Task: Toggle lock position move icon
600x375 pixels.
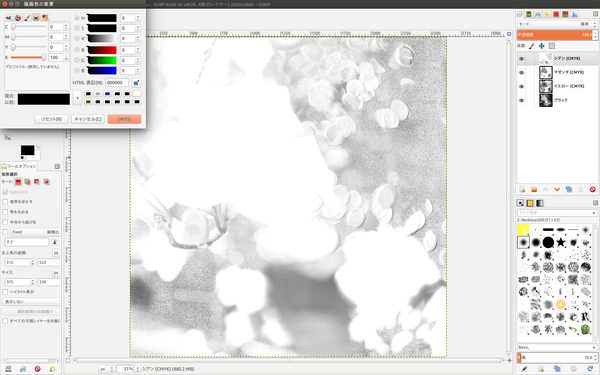Action: pos(541,46)
